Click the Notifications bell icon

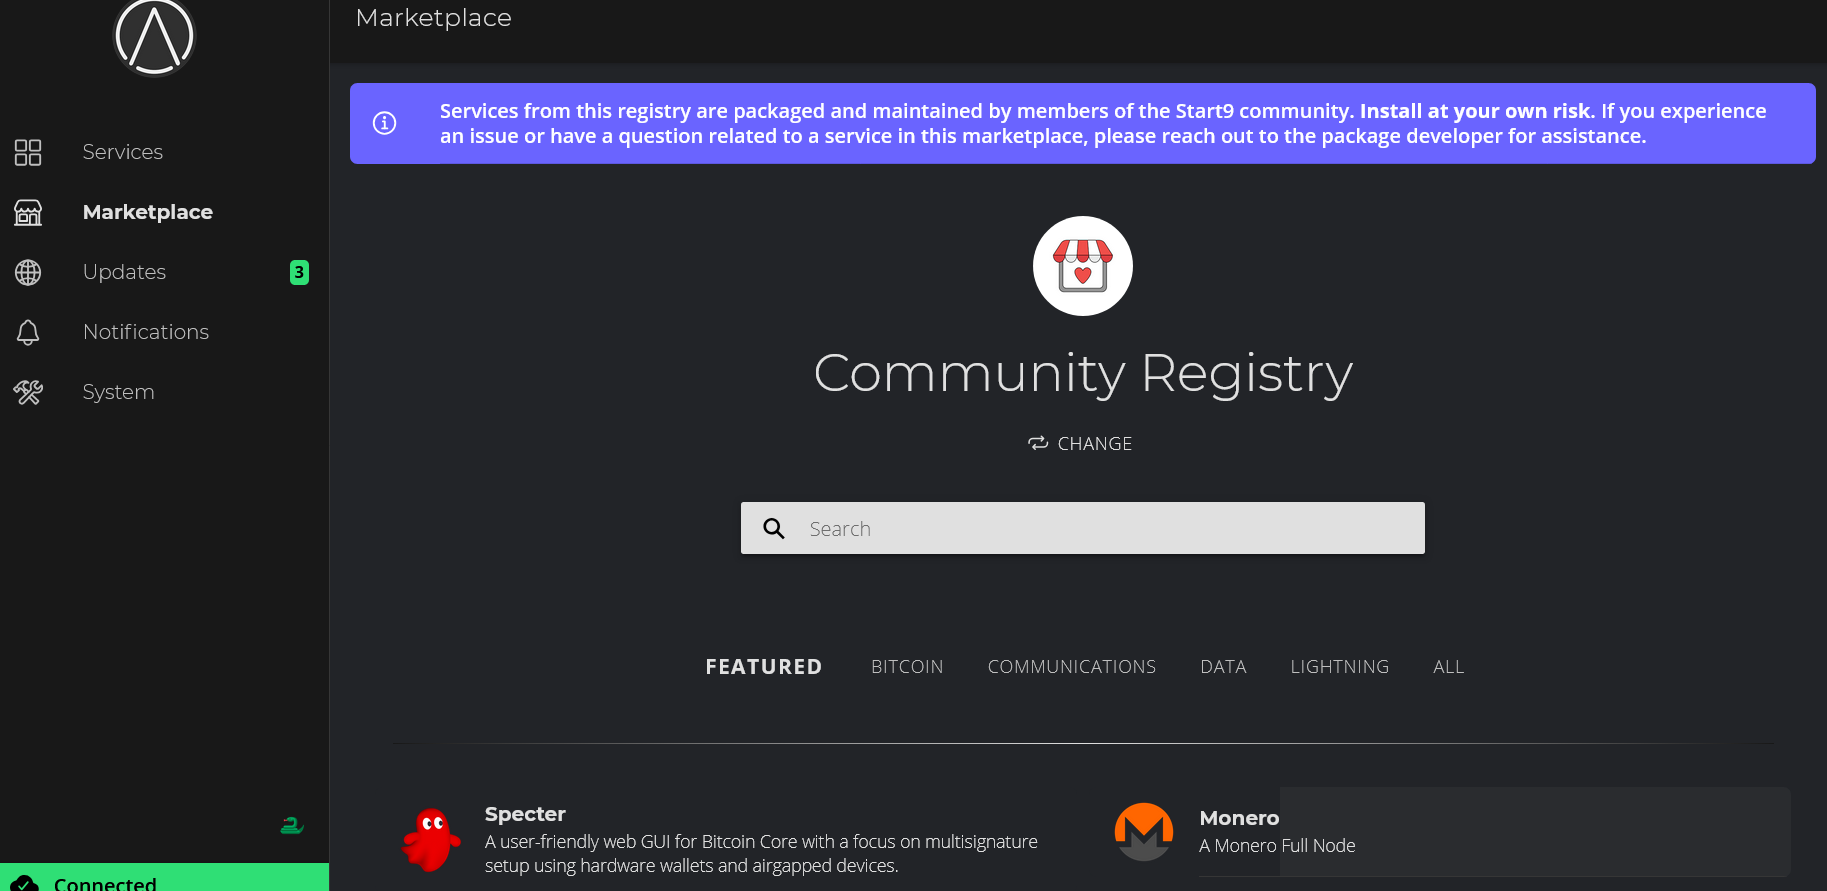[28, 332]
